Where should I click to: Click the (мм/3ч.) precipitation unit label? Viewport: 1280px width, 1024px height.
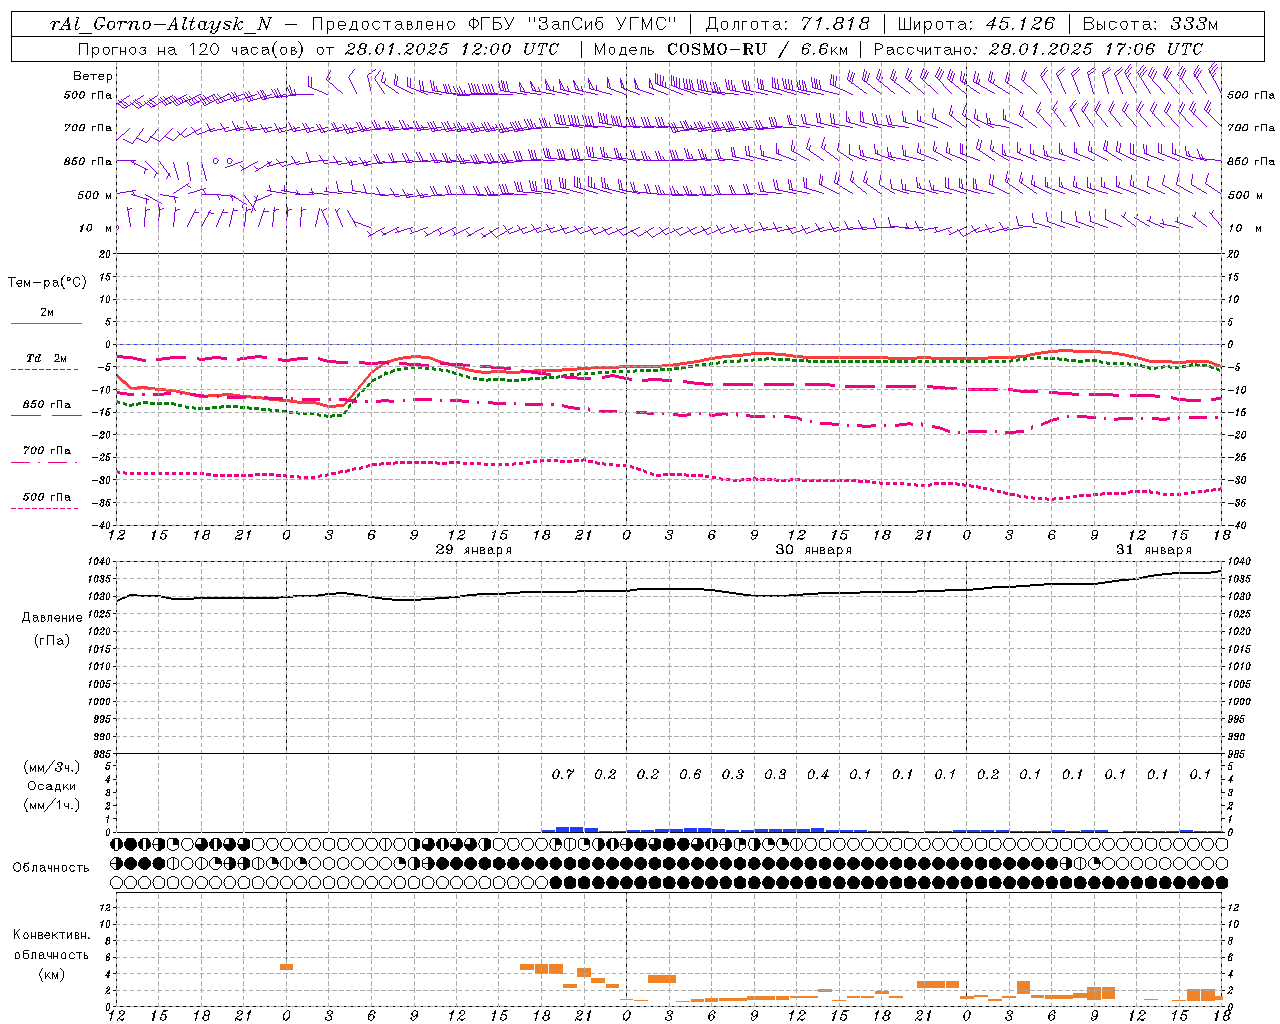tap(52, 767)
